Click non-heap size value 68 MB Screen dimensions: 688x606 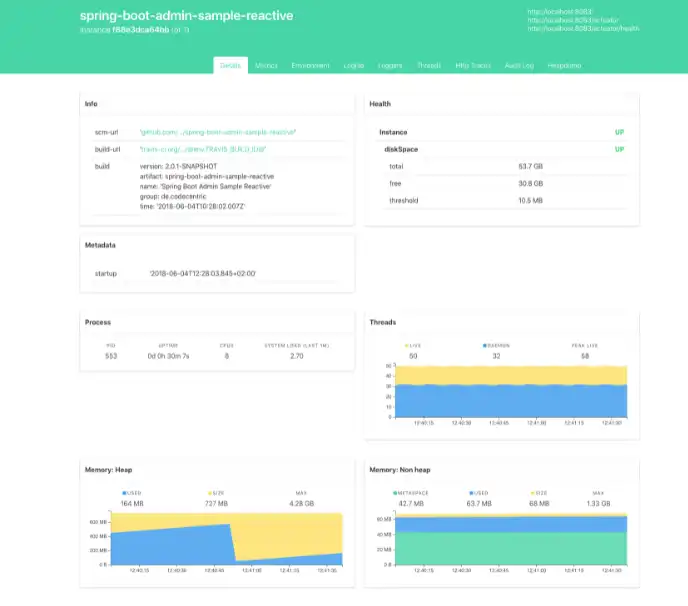click(539, 503)
